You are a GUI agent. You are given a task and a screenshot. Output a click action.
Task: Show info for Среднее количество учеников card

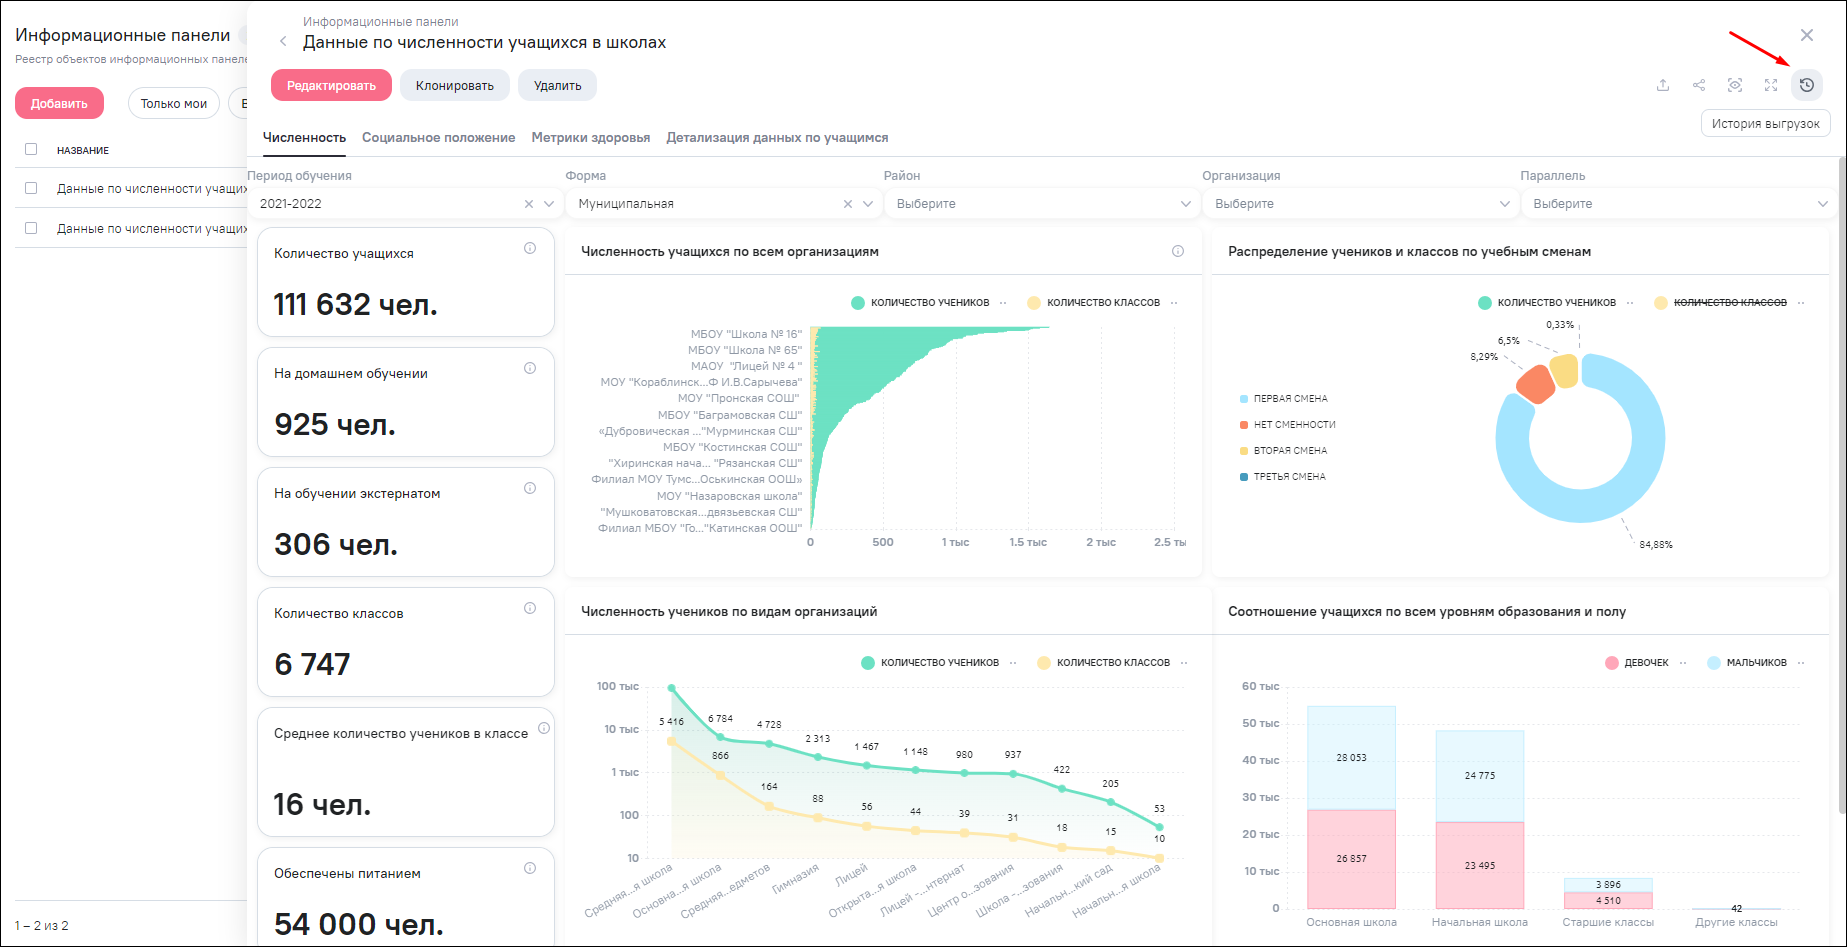[x=544, y=728]
